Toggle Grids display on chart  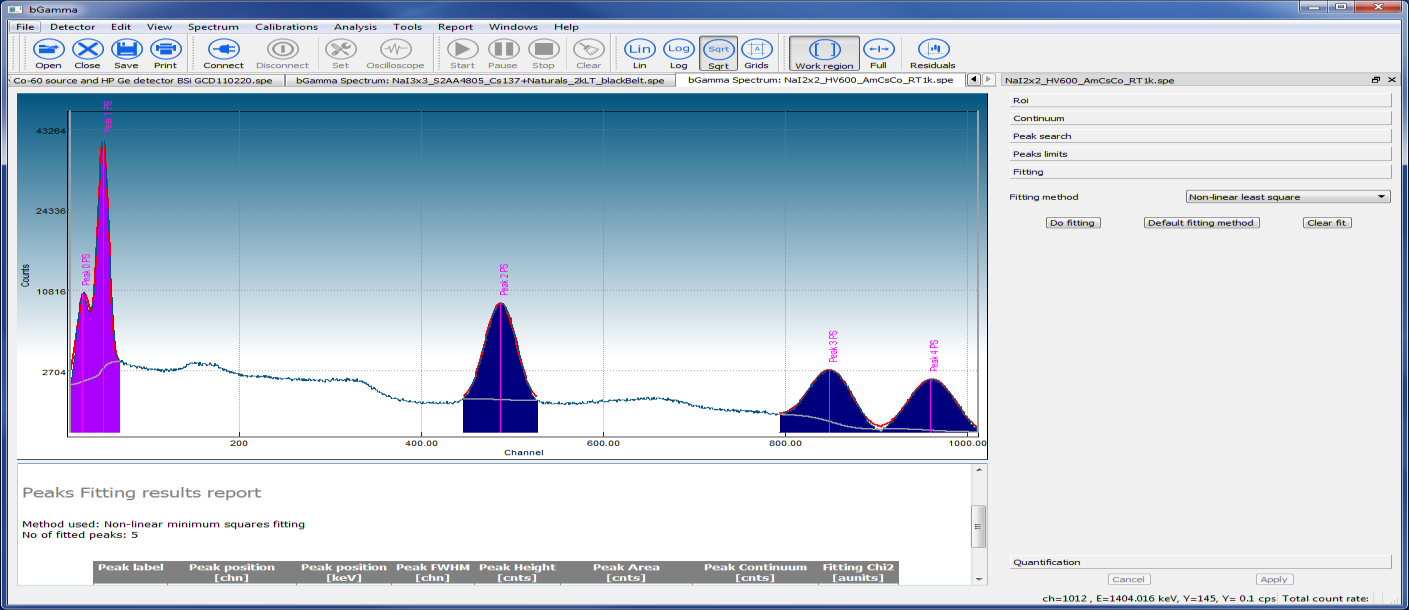point(757,53)
